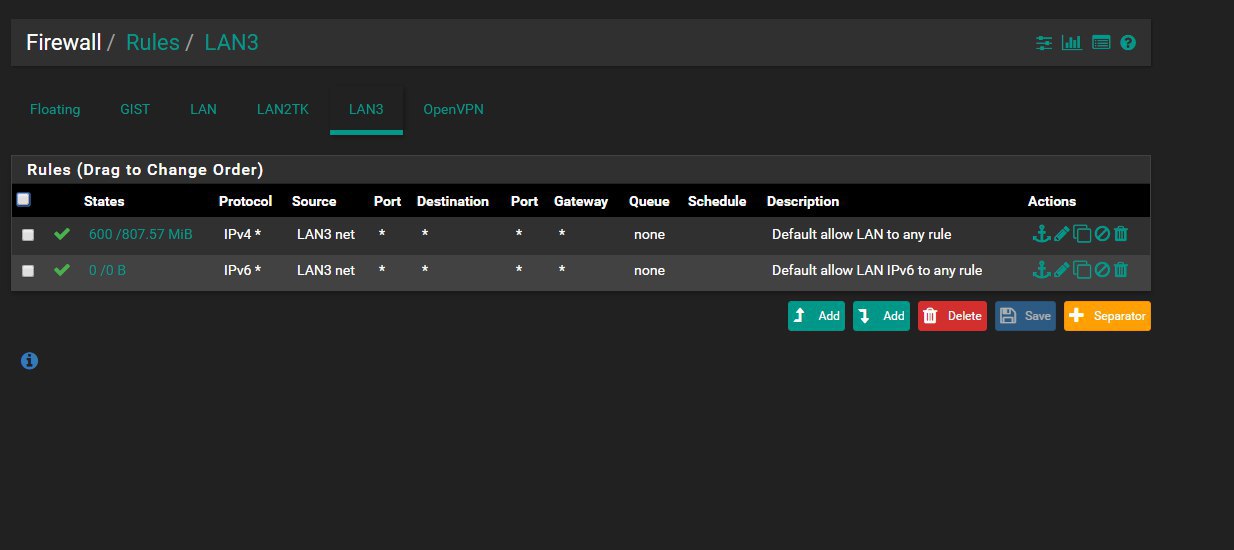Click the Queue column header
1234x550 pixels.
tap(649, 201)
